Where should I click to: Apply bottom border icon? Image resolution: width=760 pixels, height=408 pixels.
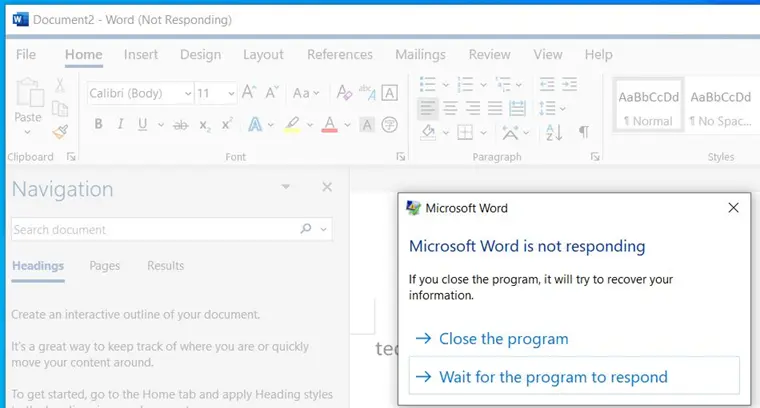point(465,132)
